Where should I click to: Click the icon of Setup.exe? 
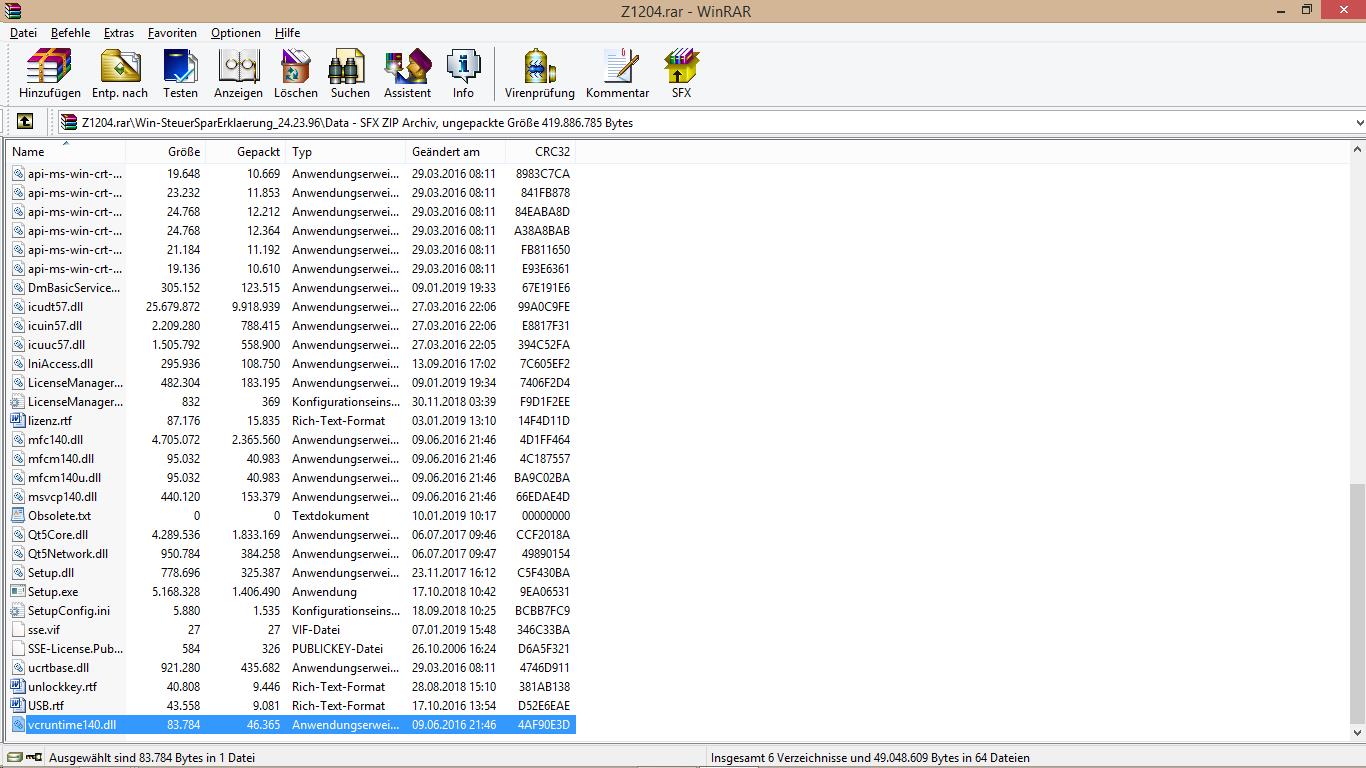tap(18, 592)
